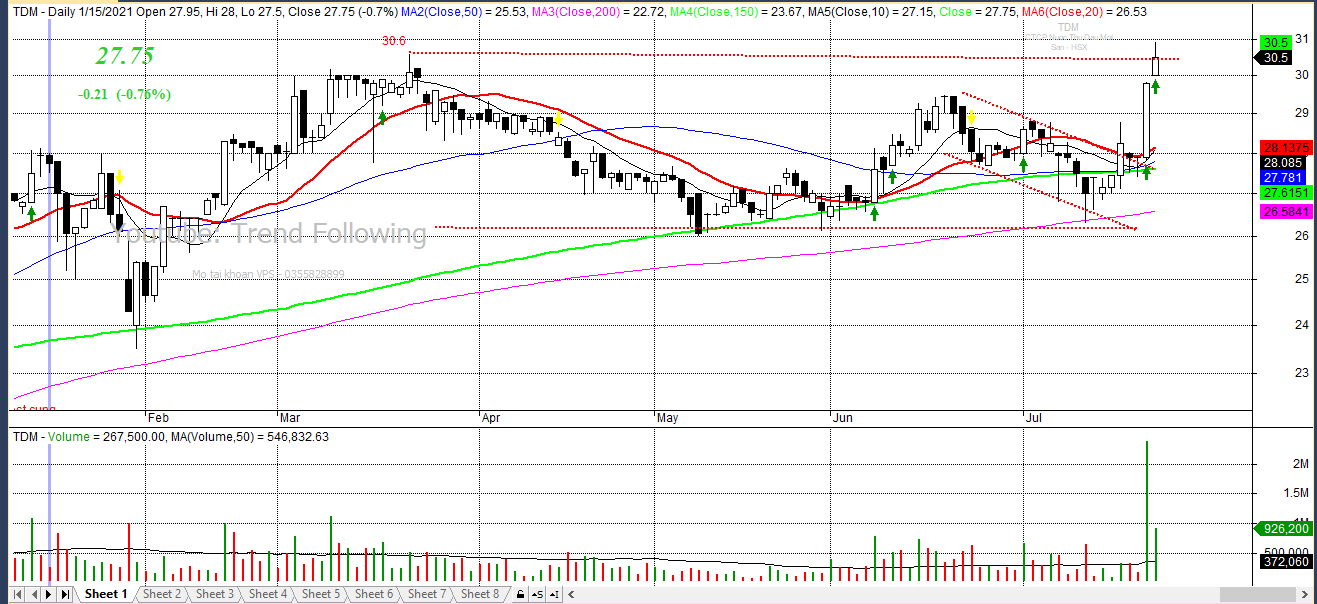Select the Sheet 8 tab
Screen dimensions: 1317x604
480,594
